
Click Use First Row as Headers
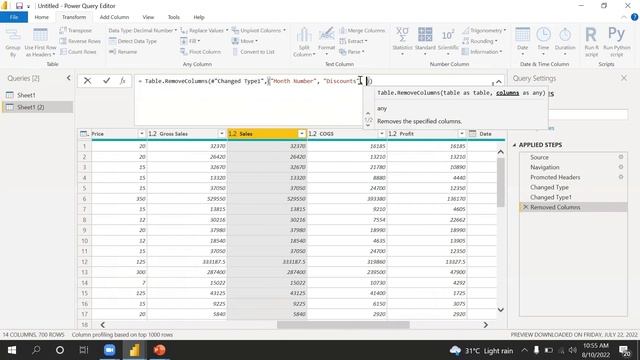[40, 42]
